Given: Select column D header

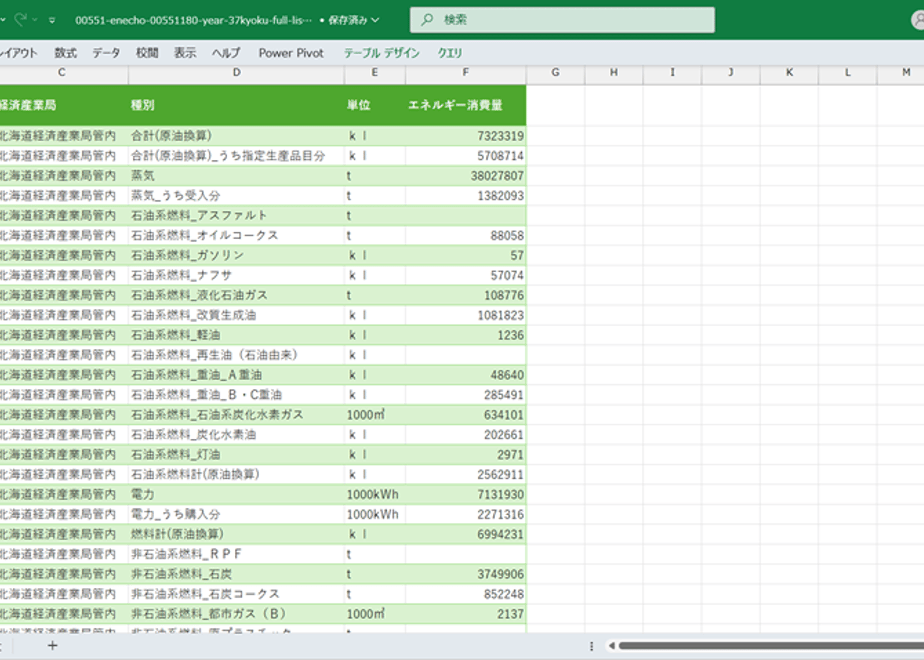Looking at the screenshot, I should pyautogui.click(x=236, y=72).
